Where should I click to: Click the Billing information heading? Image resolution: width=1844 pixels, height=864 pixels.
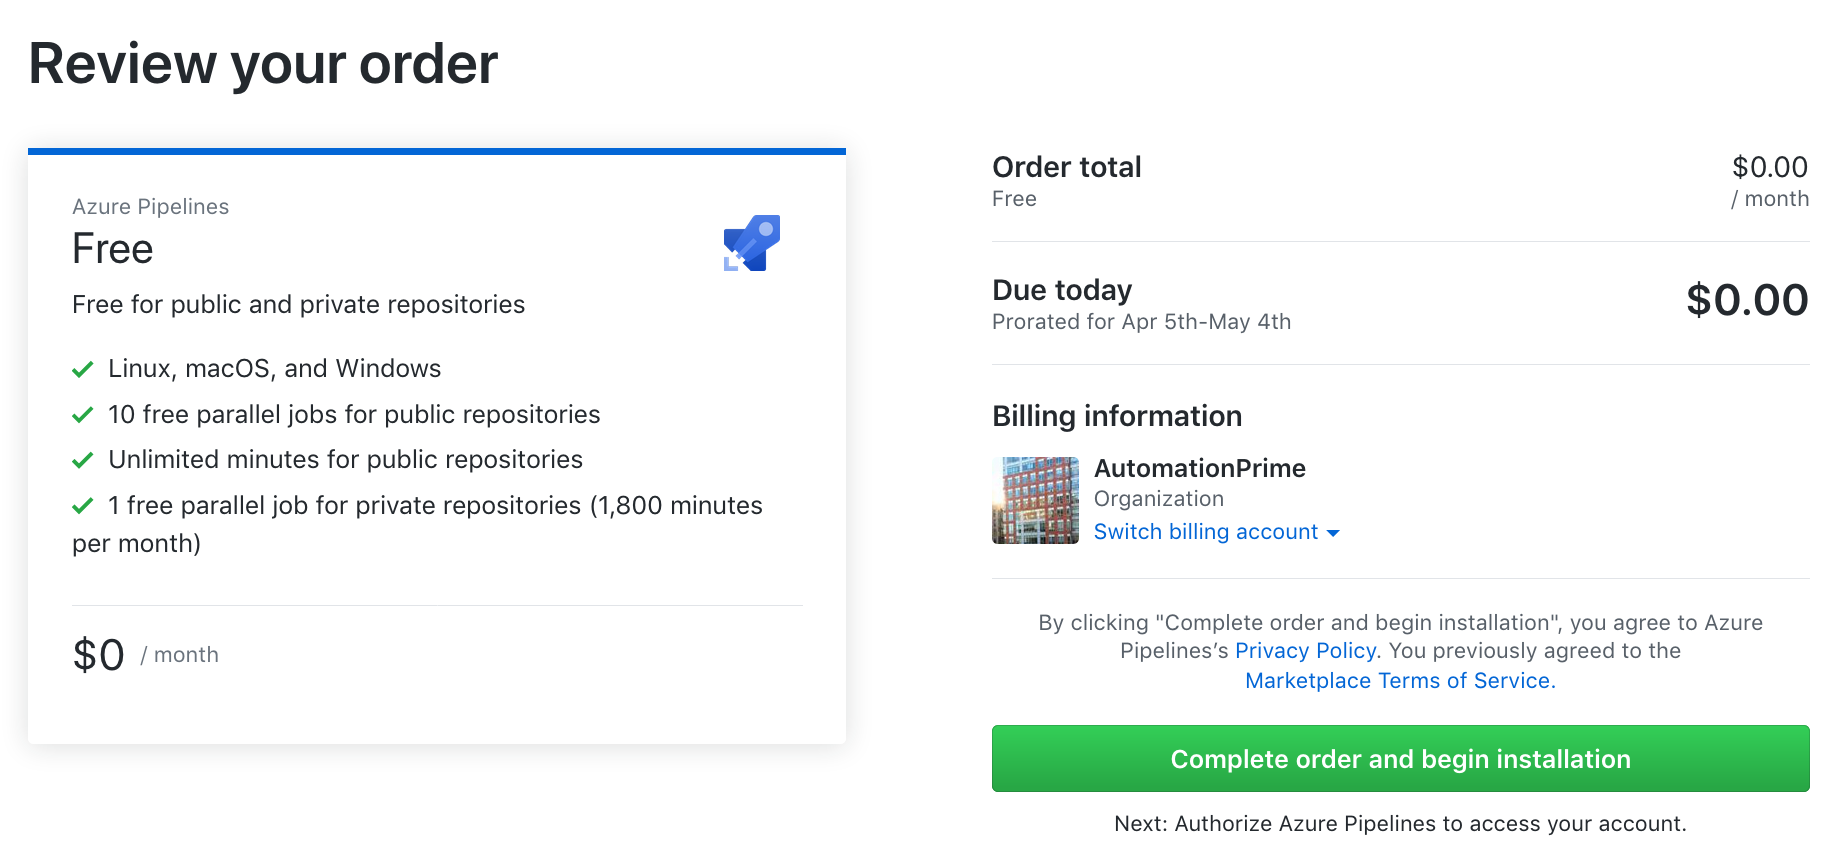click(1116, 416)
